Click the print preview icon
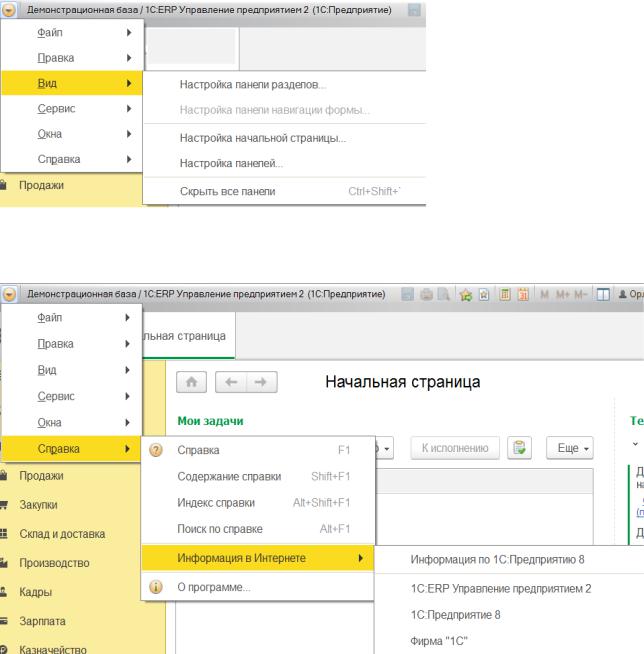644x654 pixels. click(443, 294)
